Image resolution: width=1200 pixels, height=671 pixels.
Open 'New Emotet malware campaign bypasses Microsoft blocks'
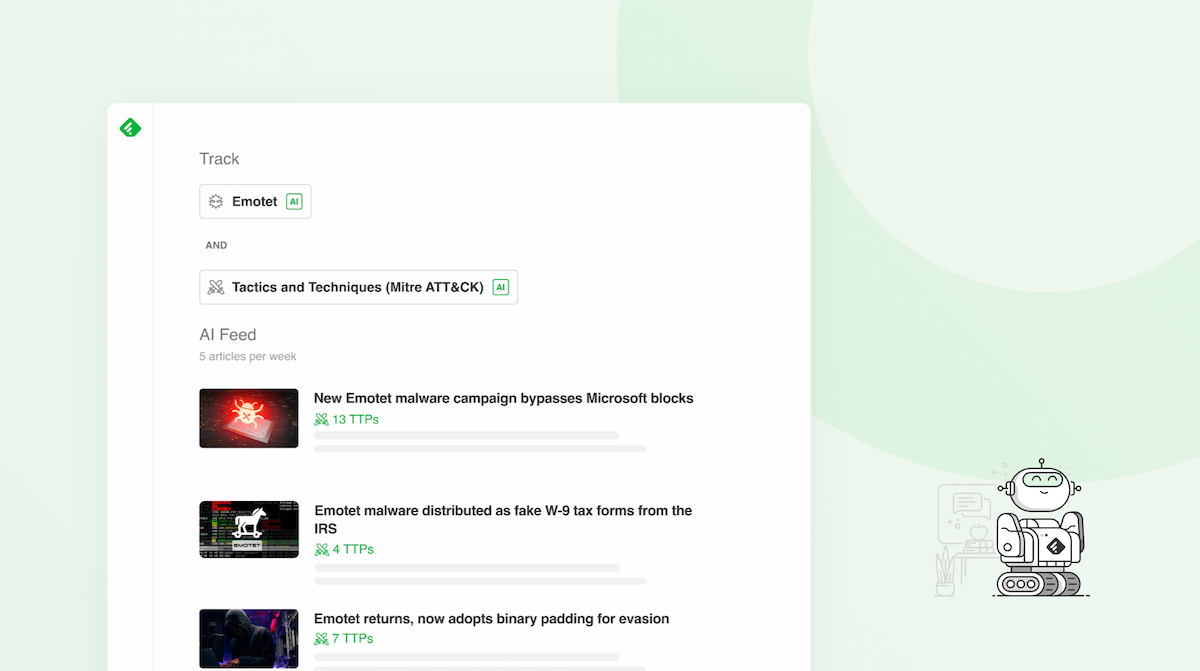click(503, 398)
